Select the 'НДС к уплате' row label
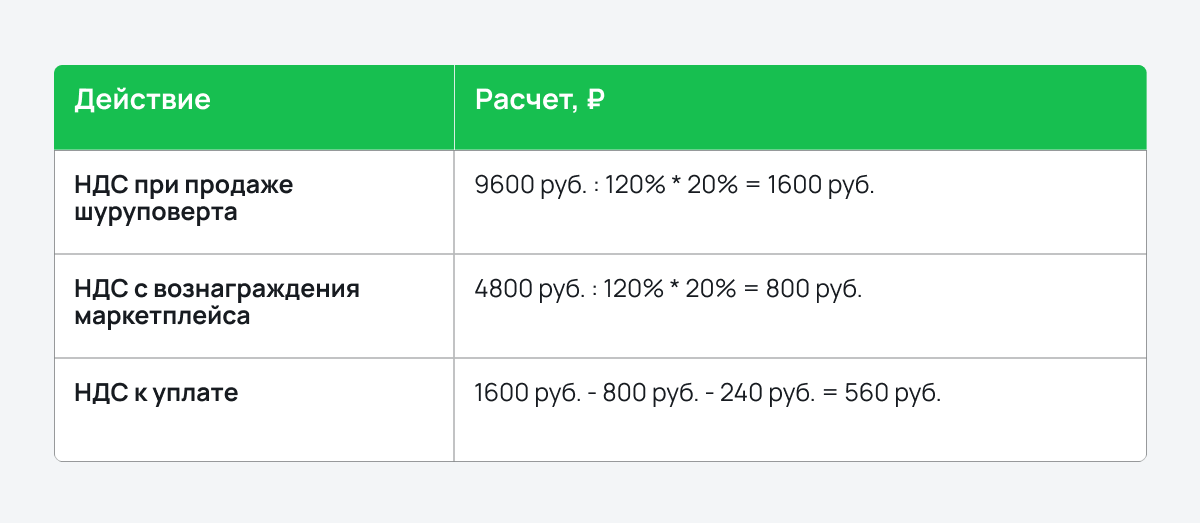This screenshot has width=1200, height=523. [x=157, y=393]
